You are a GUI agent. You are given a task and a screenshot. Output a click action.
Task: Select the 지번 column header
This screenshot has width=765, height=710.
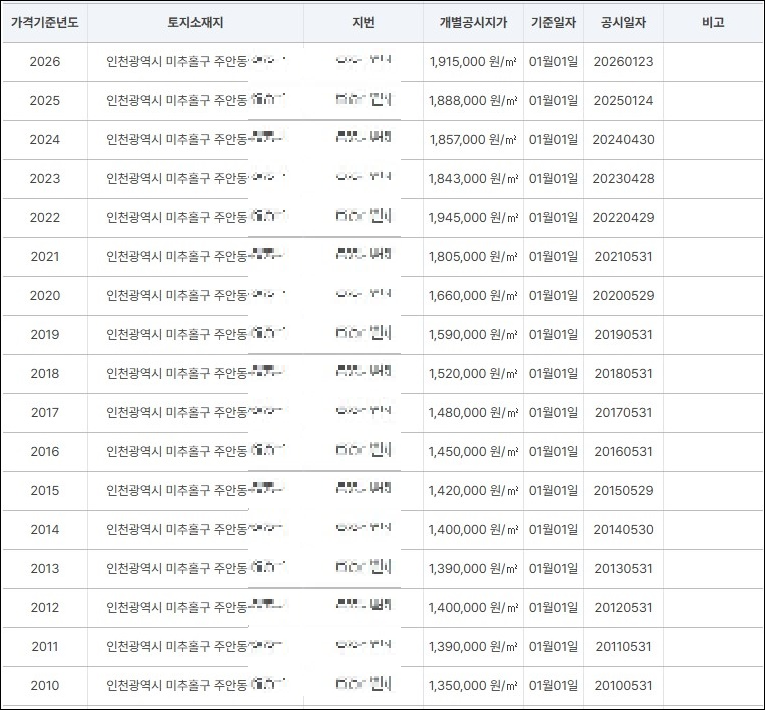pos(363,22)
